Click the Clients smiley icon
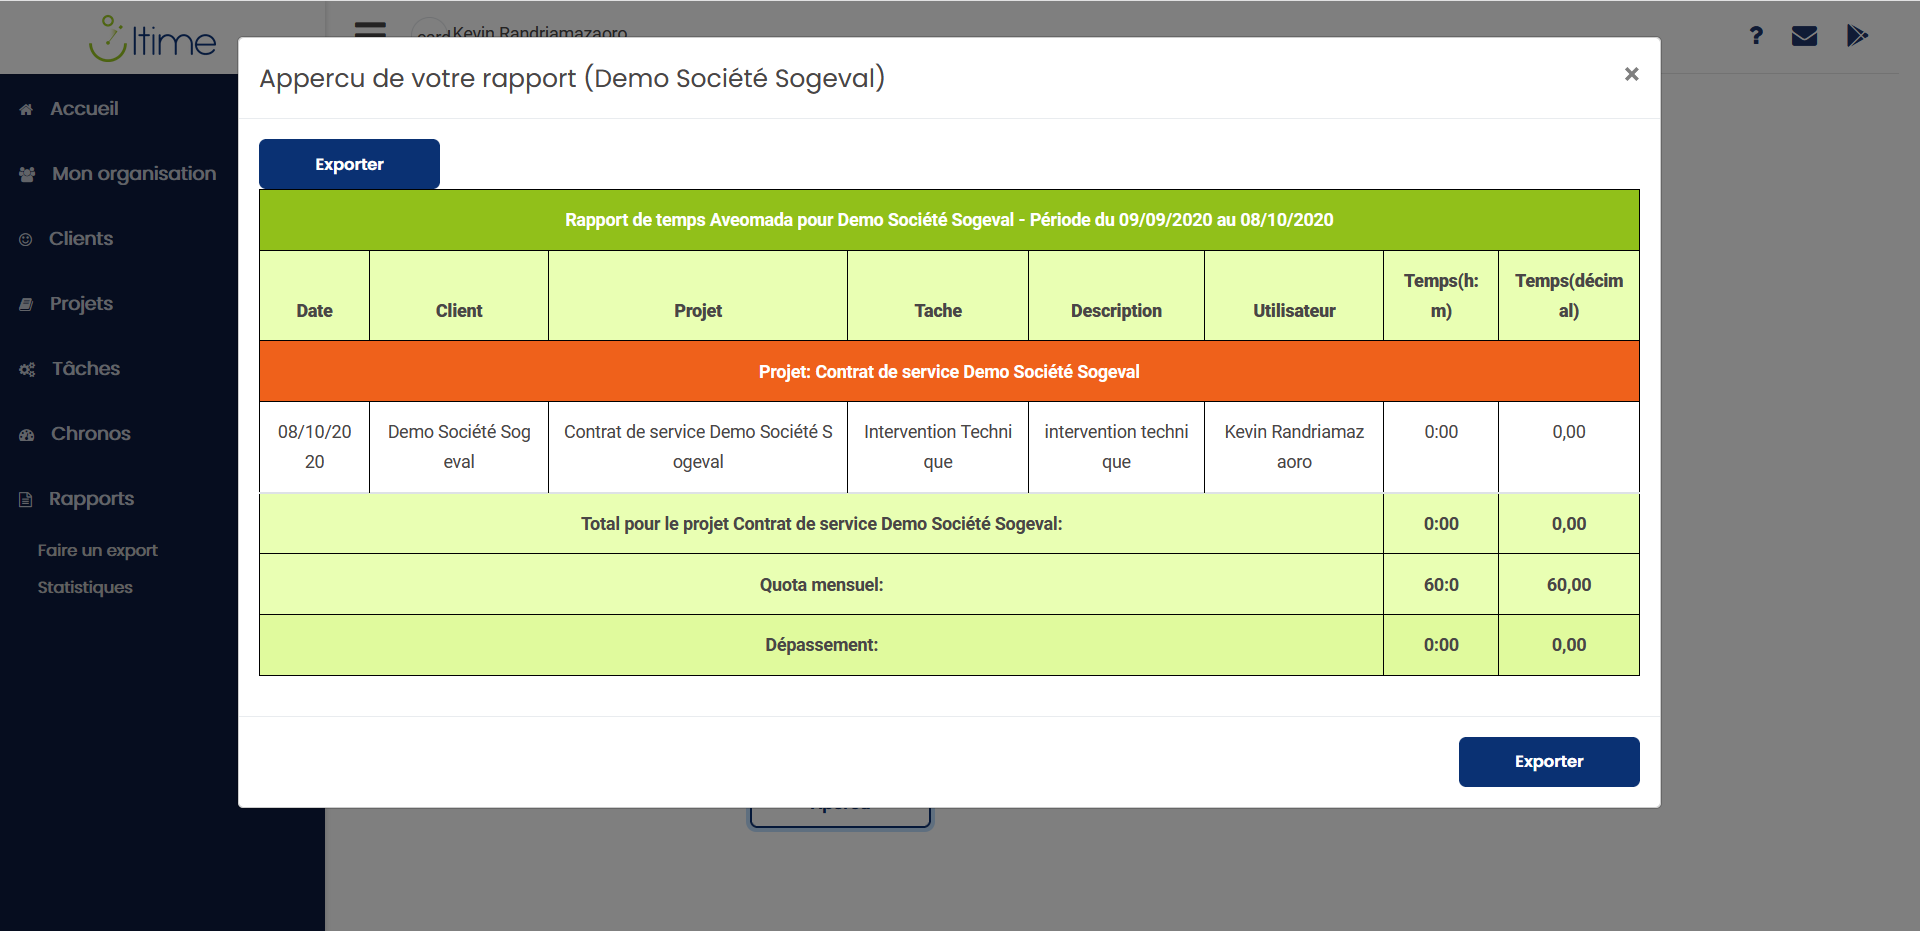 pos(26,239)
